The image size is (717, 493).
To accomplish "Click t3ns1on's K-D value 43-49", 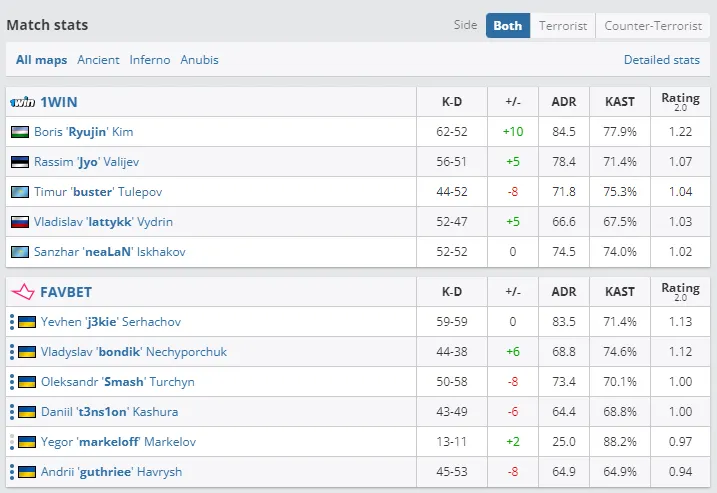I will (452, 412).
